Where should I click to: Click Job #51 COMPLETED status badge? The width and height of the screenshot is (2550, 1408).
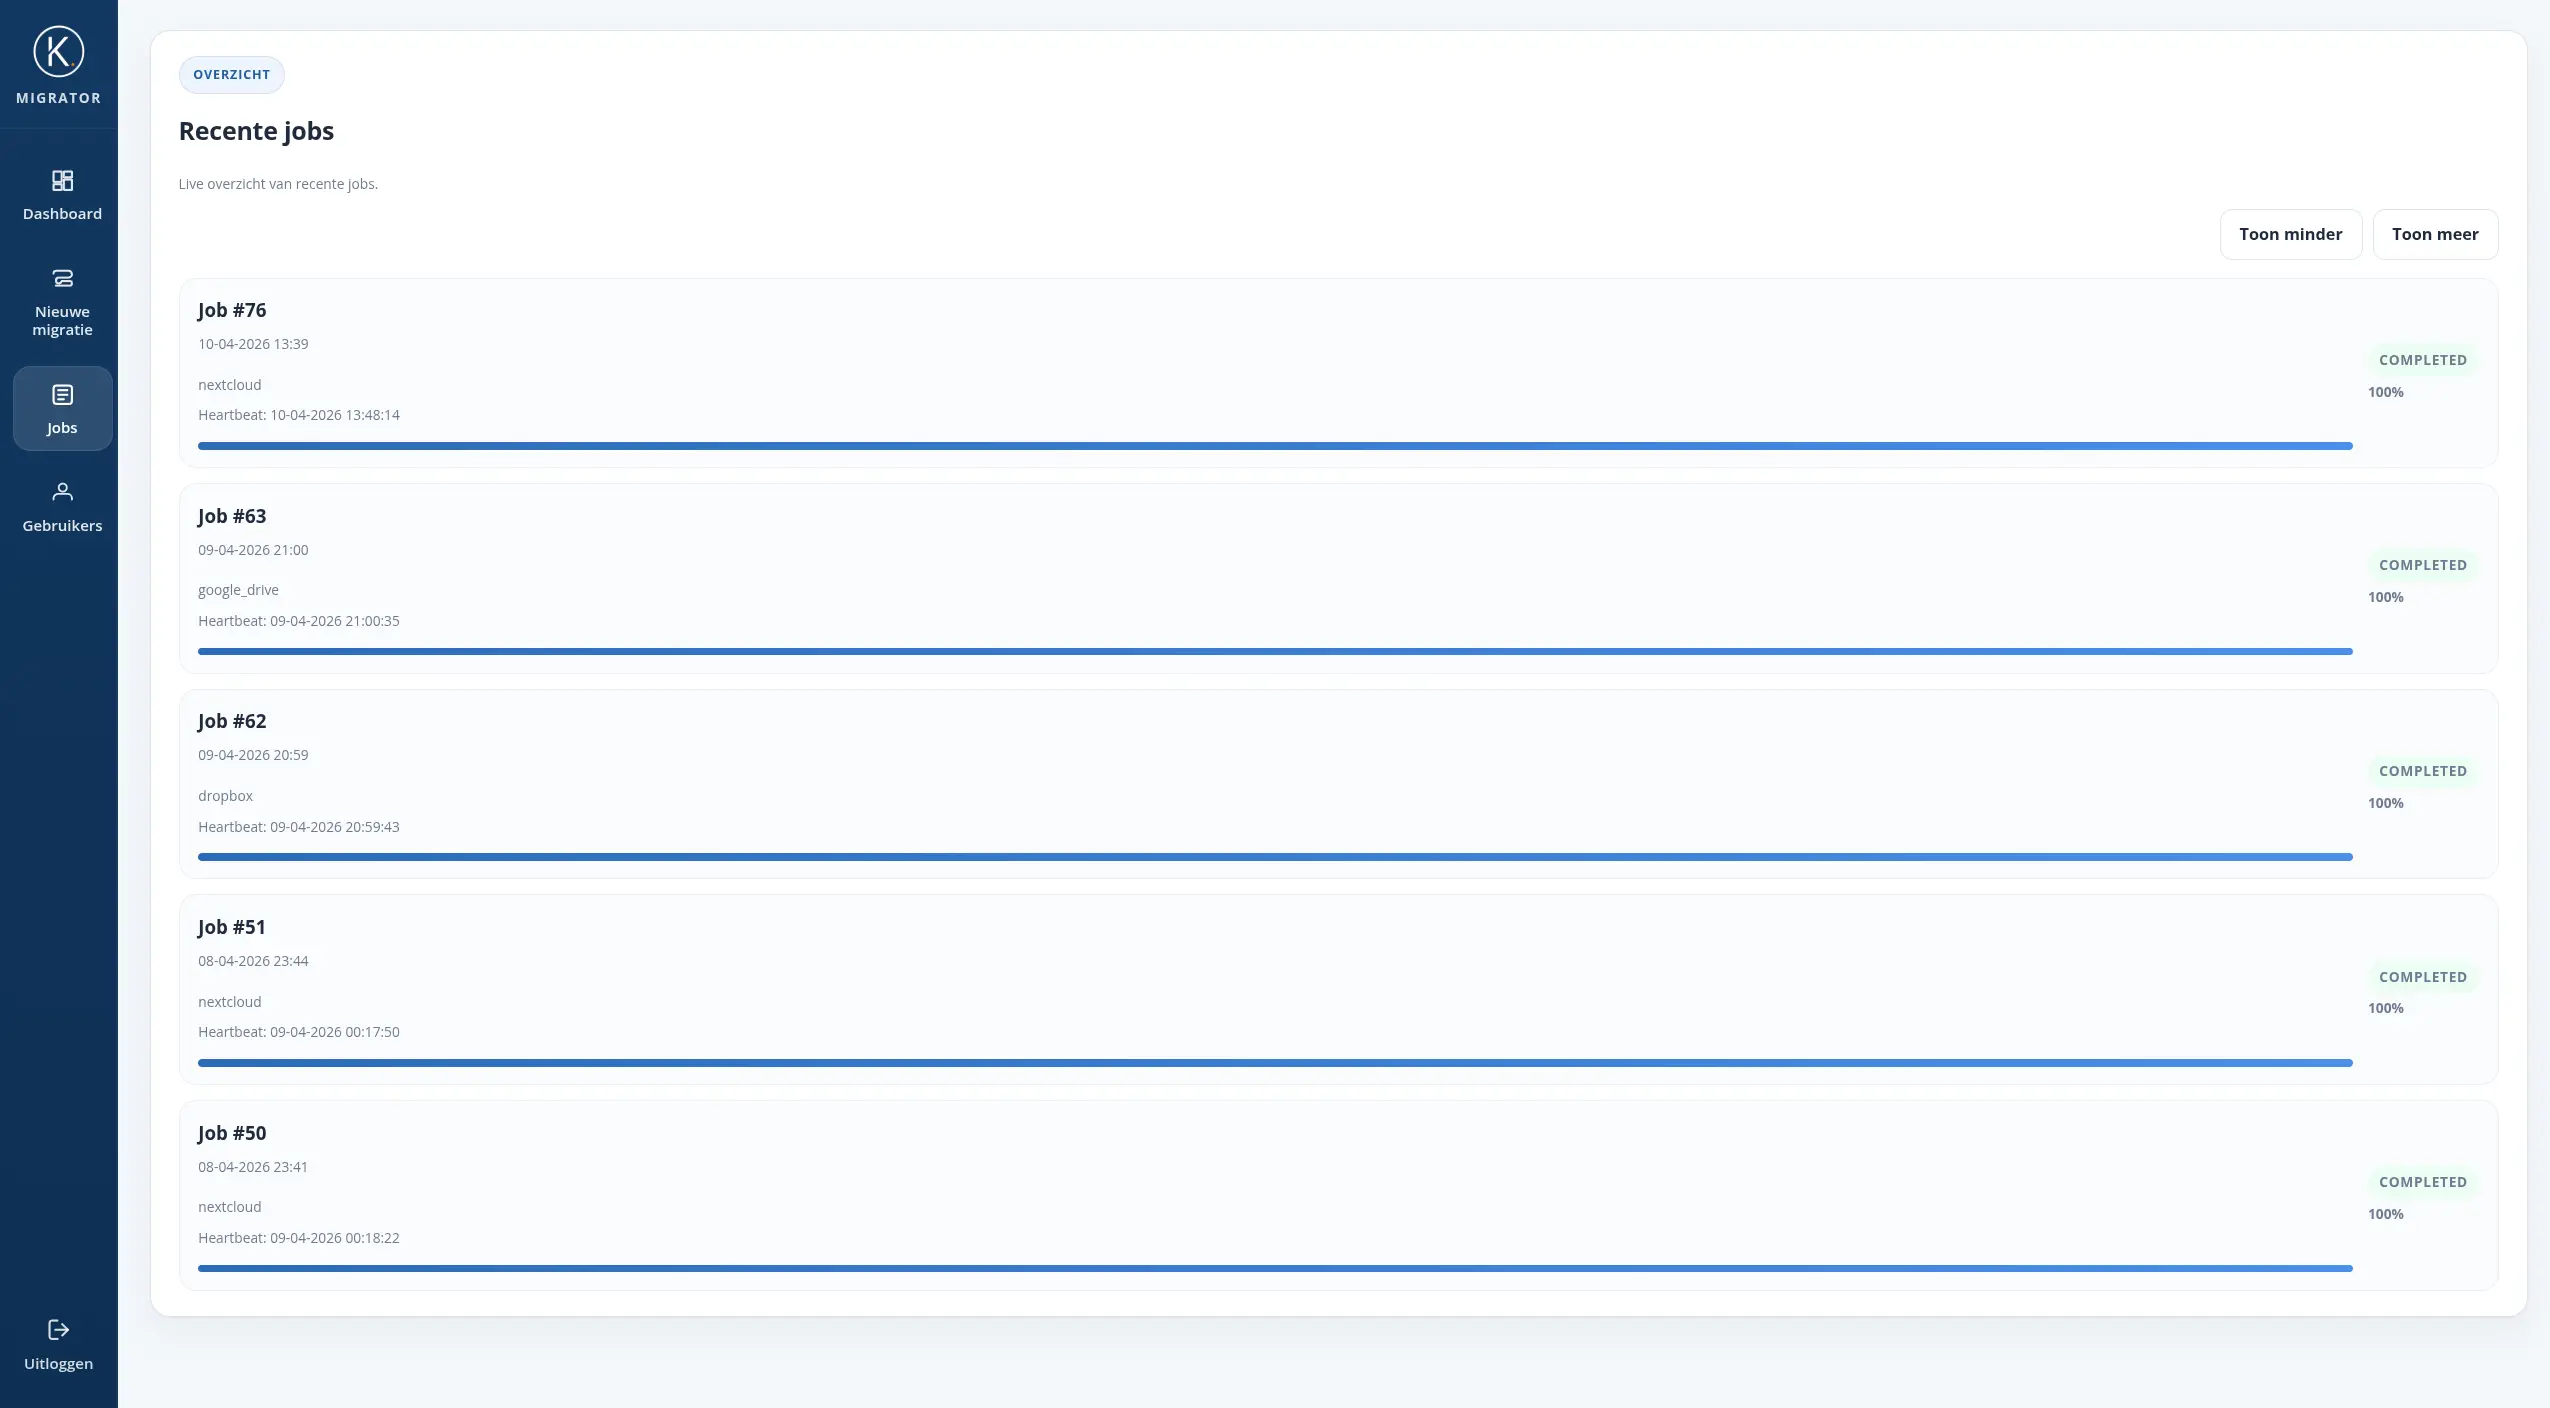point(2422,977)
